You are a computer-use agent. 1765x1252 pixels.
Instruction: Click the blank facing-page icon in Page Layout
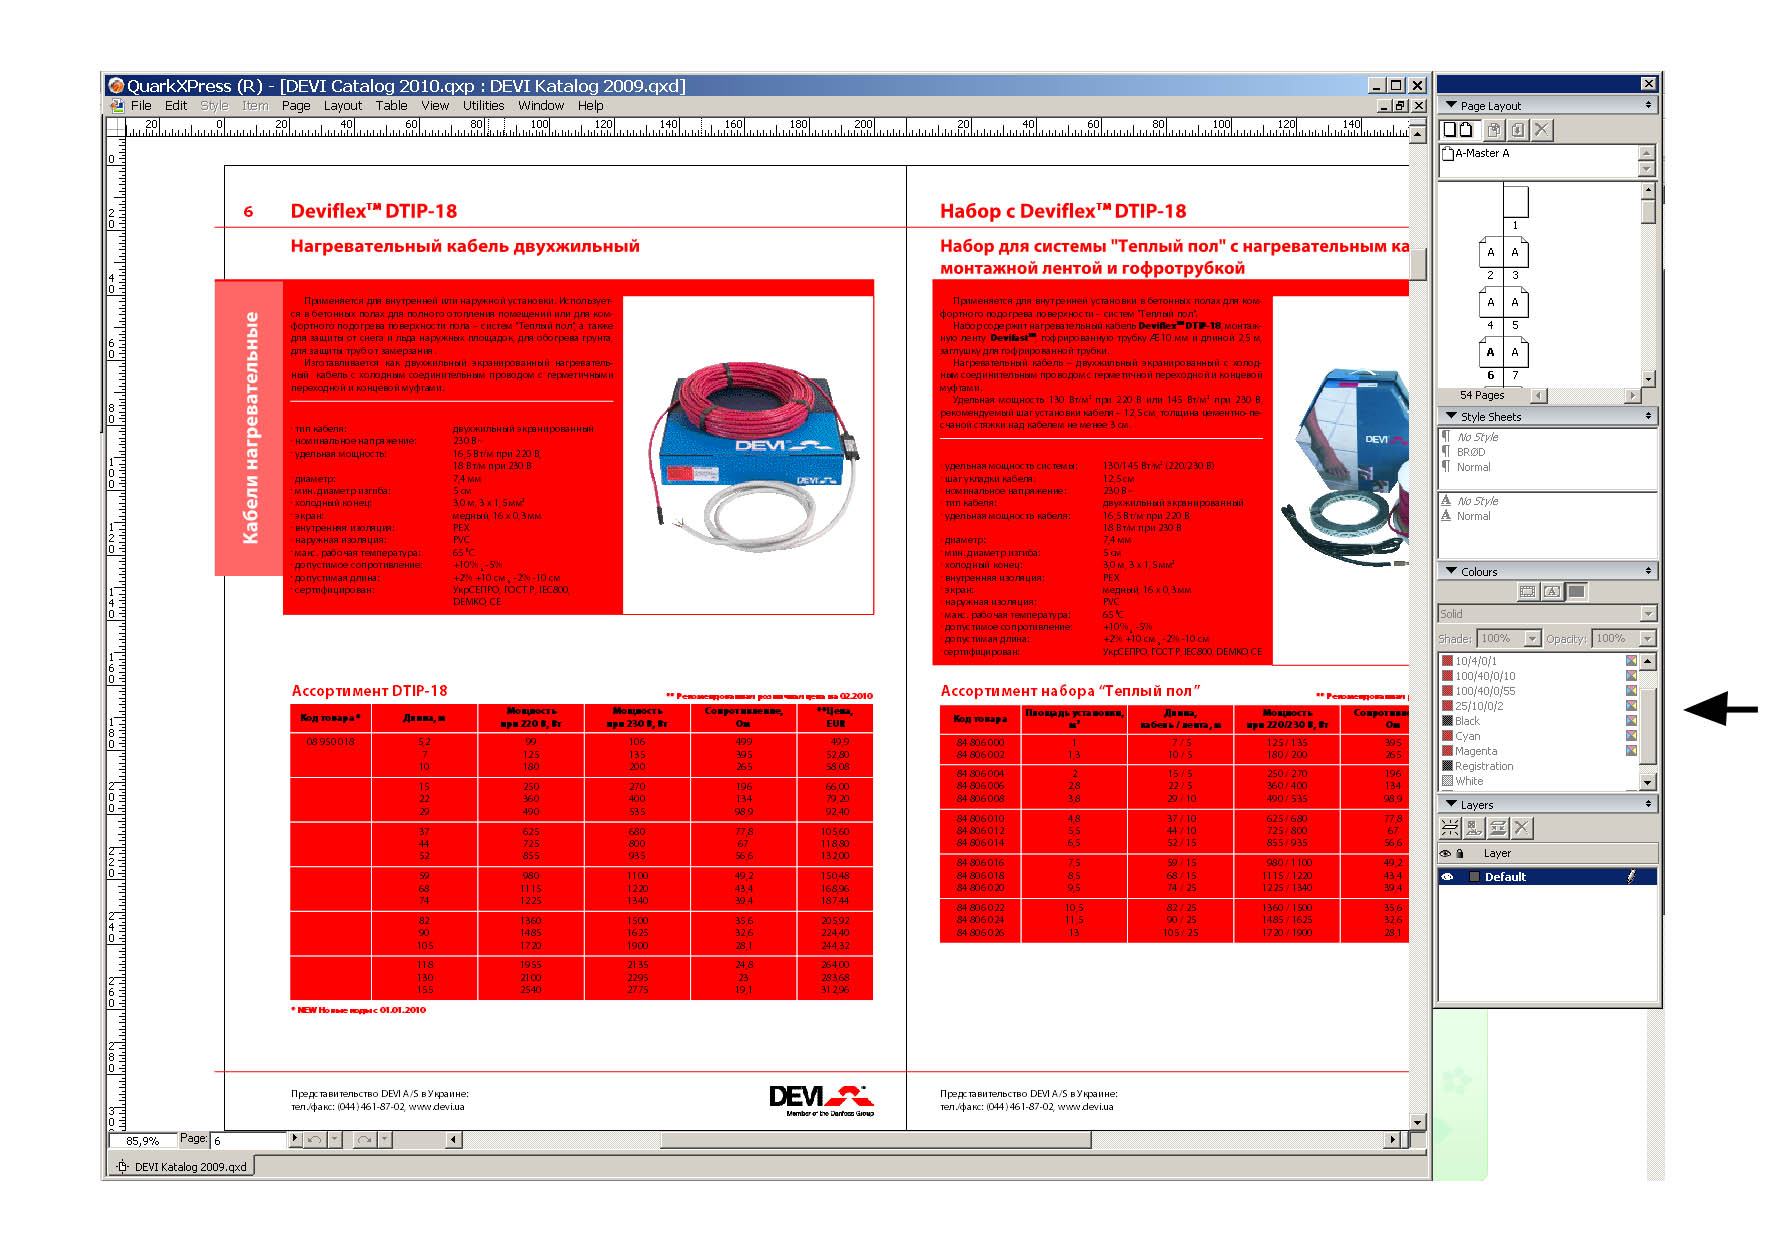click(1466, 129)
